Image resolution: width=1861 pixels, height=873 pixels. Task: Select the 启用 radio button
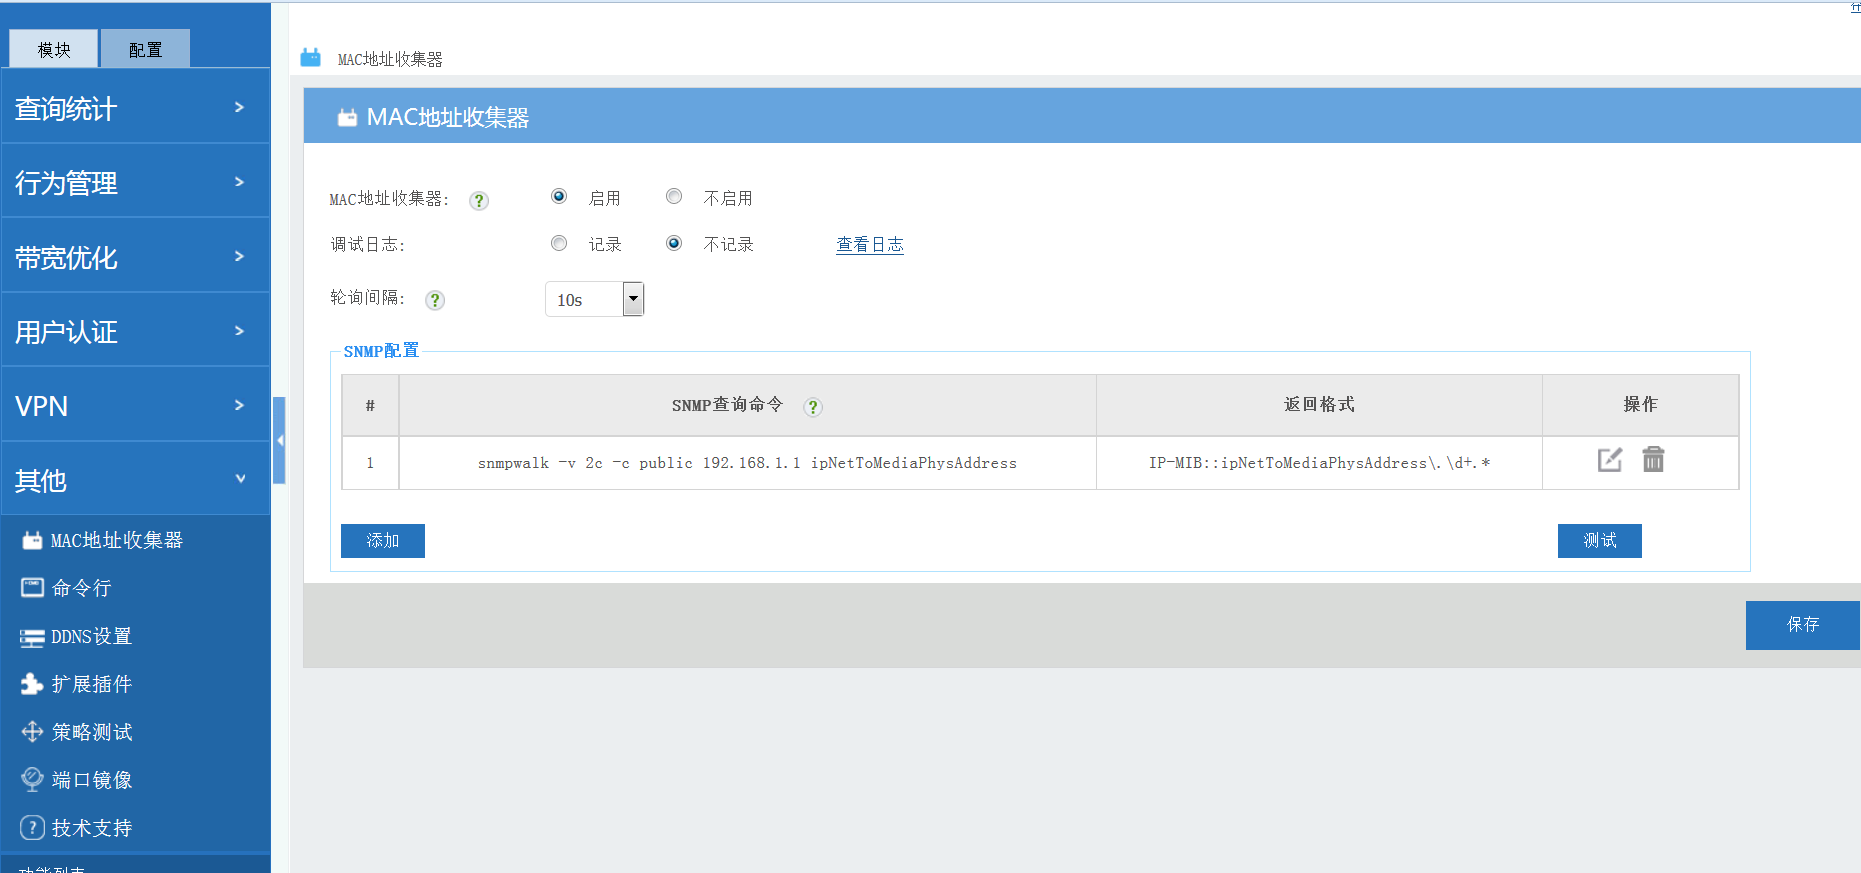coord(559,197)
